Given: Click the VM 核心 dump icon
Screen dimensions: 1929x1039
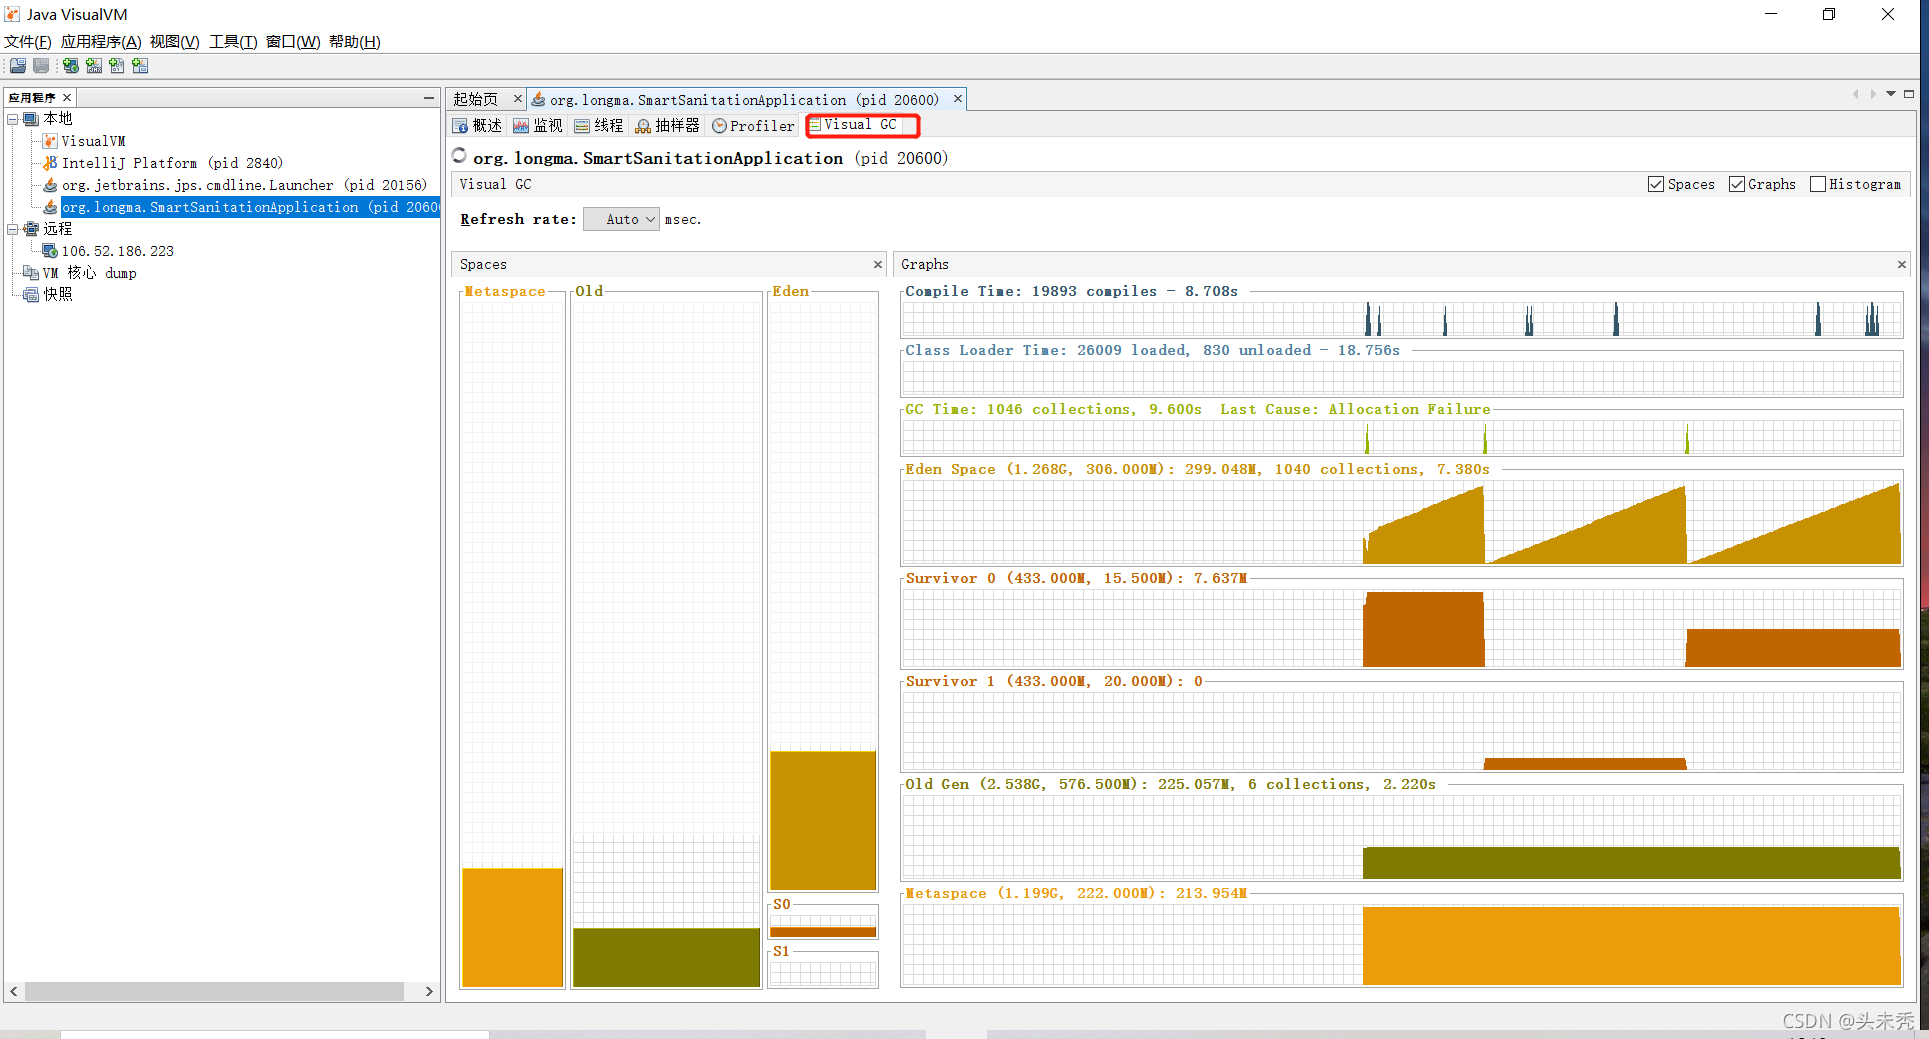Looking at the screenshot, I should tap(31, 273).
